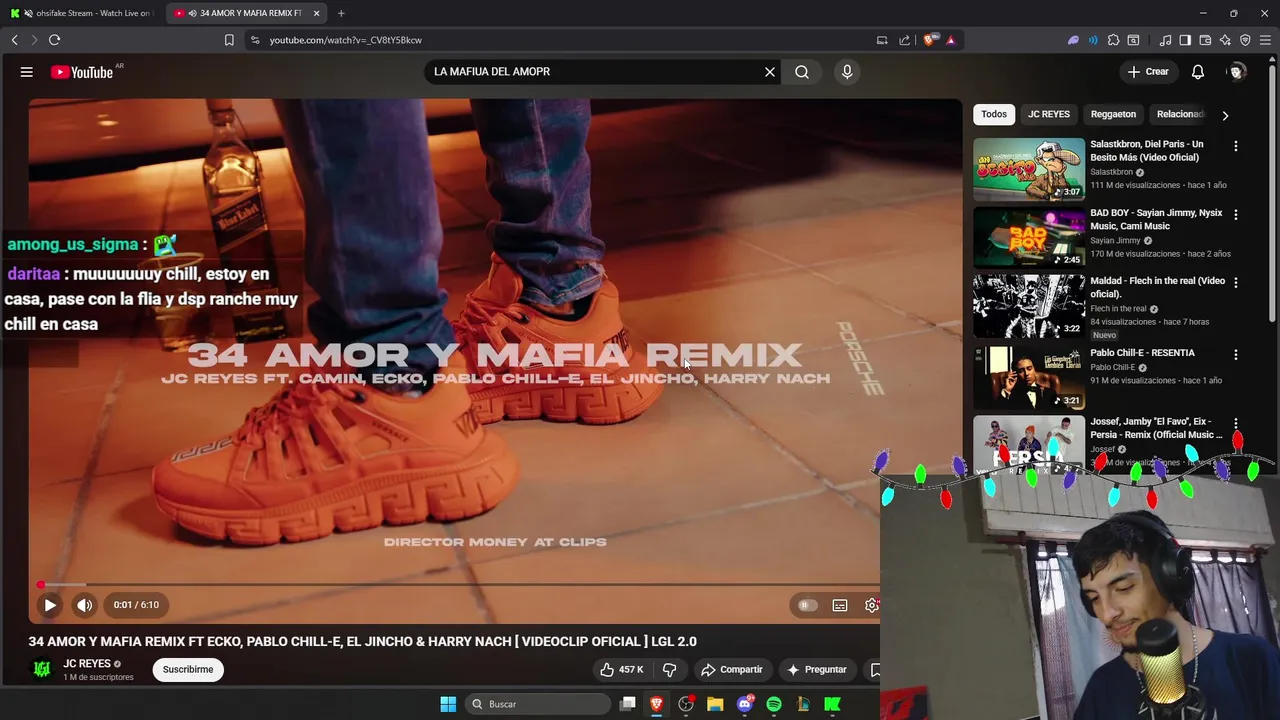This screenshot has width=1280, height=720.
Task: Click the Maldad video title
Action: pyautogui.click(x=1157, y=287)
